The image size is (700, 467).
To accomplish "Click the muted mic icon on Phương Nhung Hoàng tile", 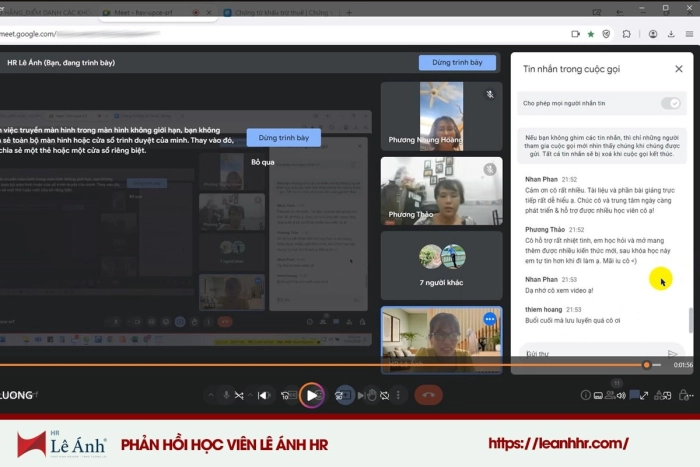I will (490, 94).
